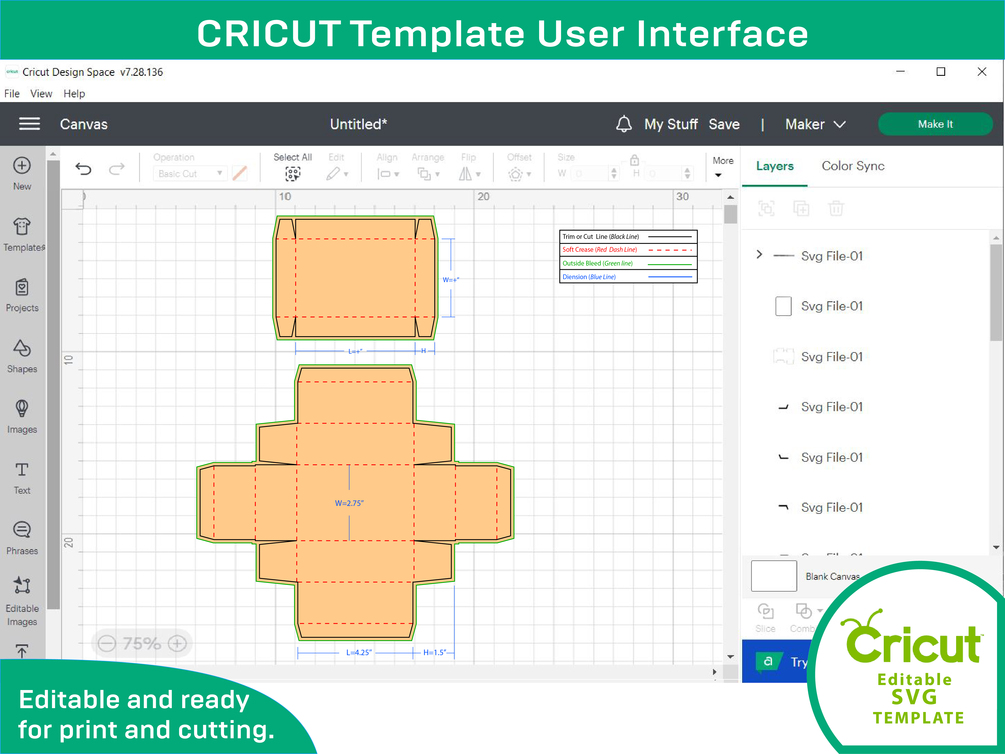
Task: Click the Canvas label in header
Action: pyautogui.click(x=83, y=124)
